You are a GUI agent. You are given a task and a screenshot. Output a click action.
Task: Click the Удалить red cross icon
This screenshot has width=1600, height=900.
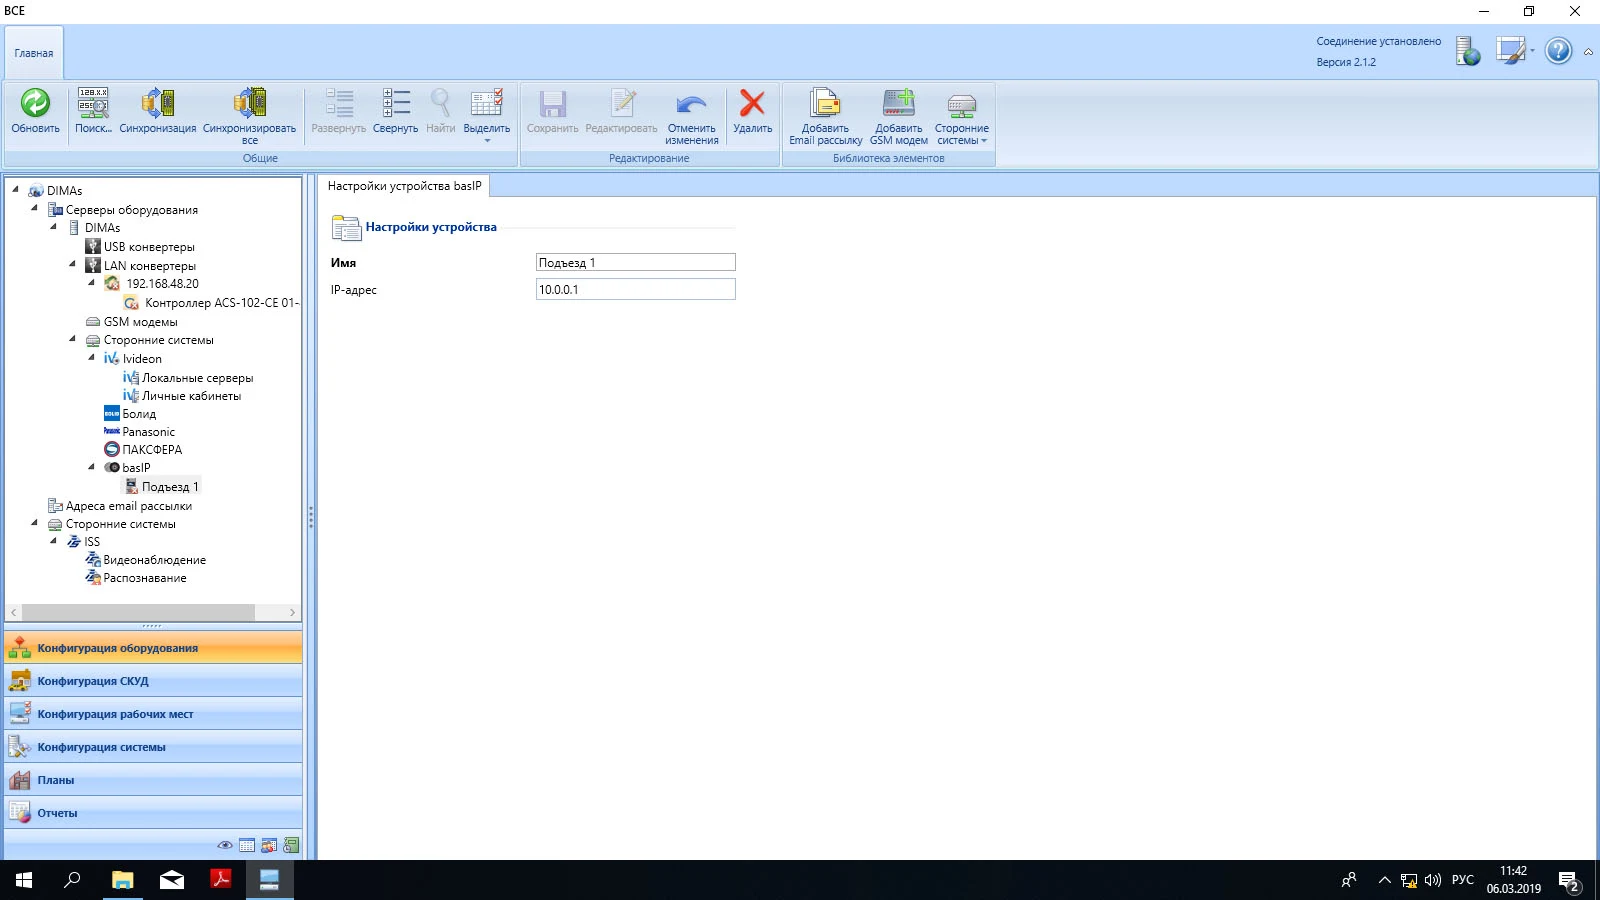(x=752, y=104)
